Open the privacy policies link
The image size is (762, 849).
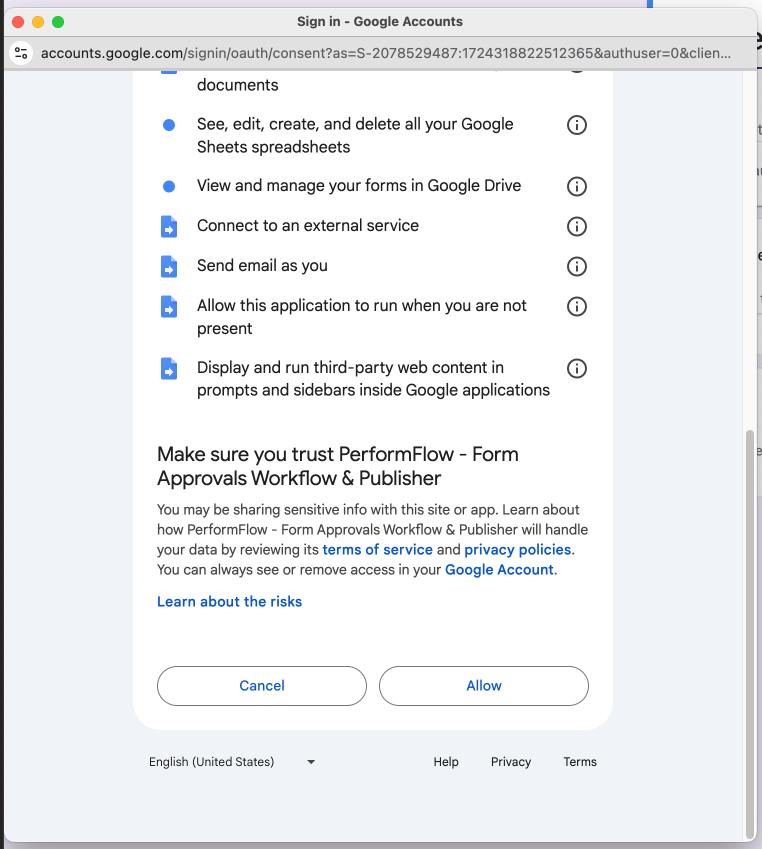coord(518,550)
